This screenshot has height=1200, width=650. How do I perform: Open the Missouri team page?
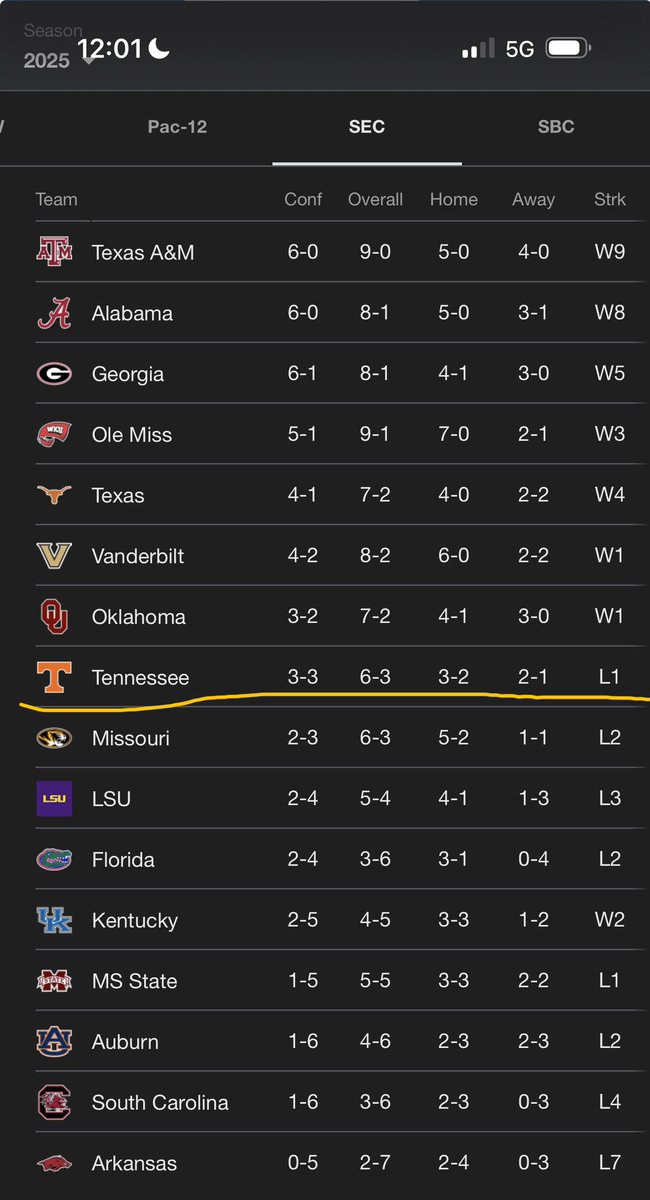pyautogui.click(x=131, y=738)
